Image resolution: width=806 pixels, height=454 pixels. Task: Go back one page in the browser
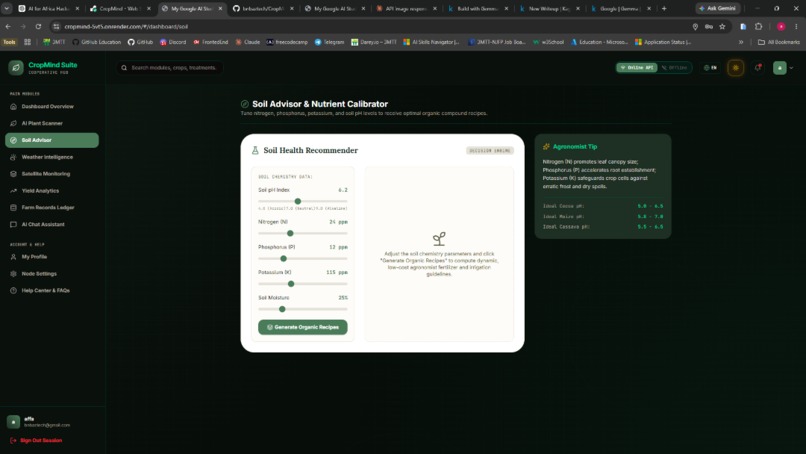pos(8,26)
